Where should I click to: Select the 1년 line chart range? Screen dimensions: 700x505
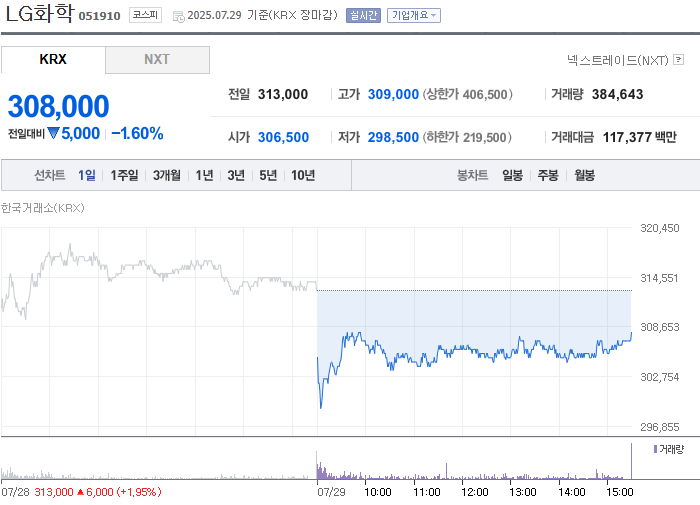[204, 175]
